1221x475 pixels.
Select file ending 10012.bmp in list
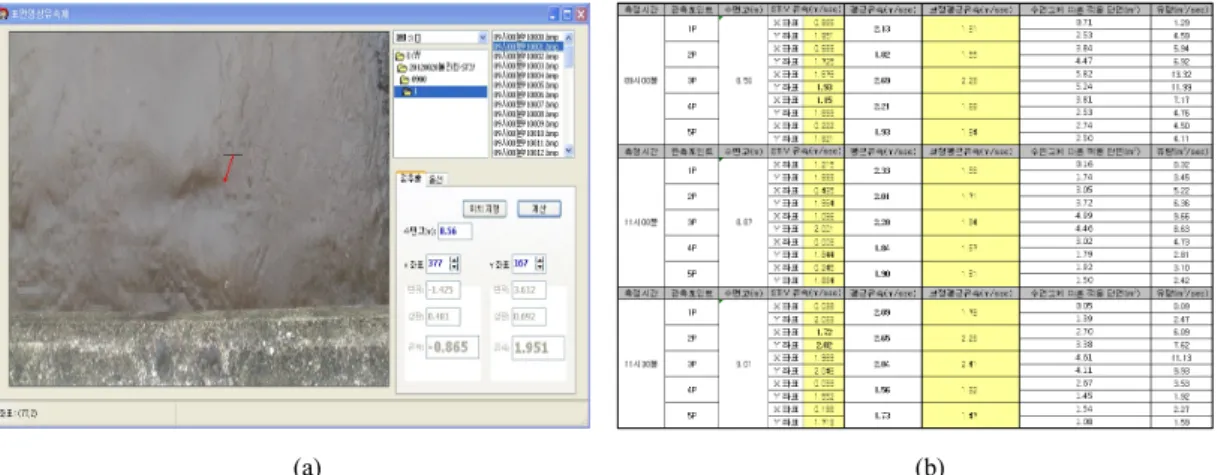[528, 151]
